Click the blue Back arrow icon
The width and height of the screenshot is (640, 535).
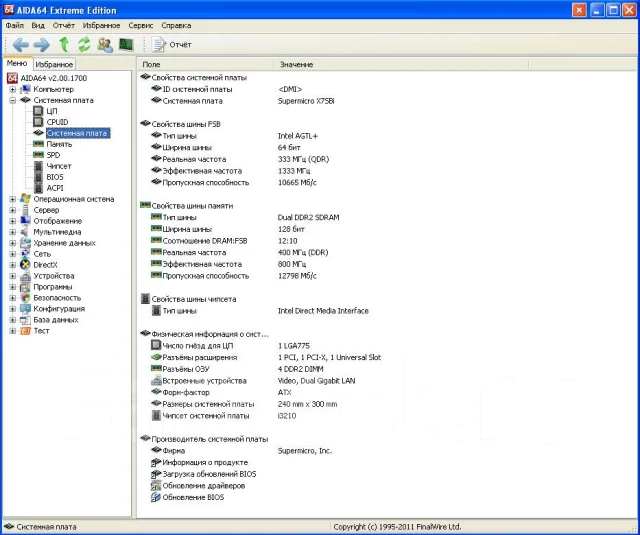click(x=21, y=44)
